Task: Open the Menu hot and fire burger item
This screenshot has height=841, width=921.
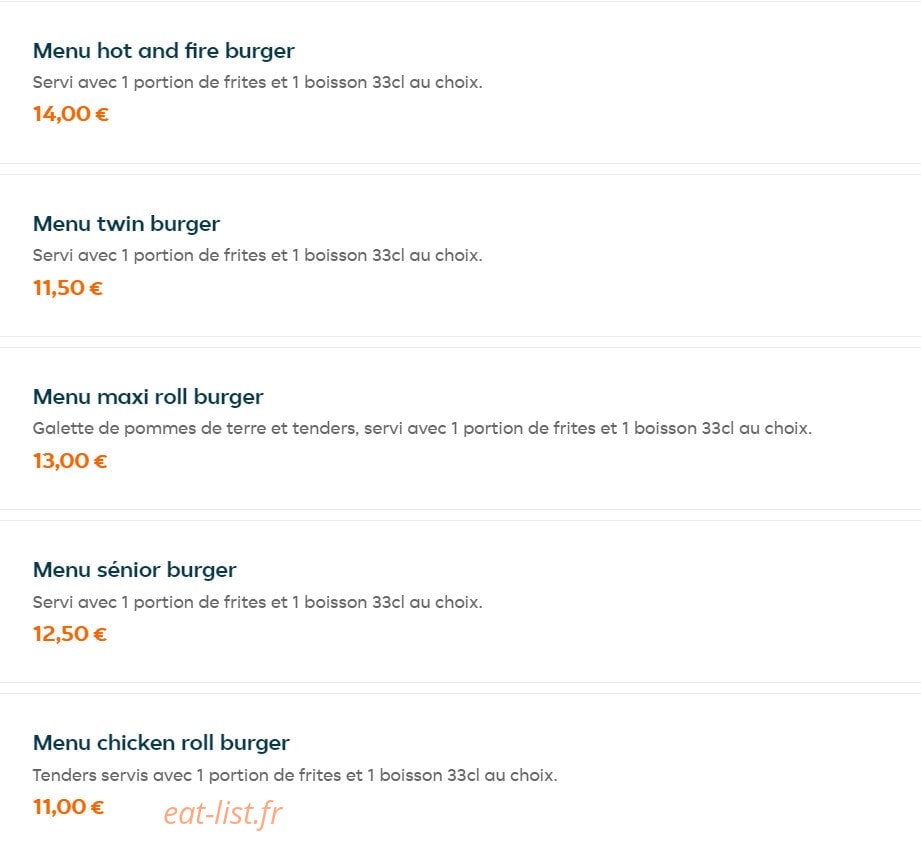Action: click(163, 51)
